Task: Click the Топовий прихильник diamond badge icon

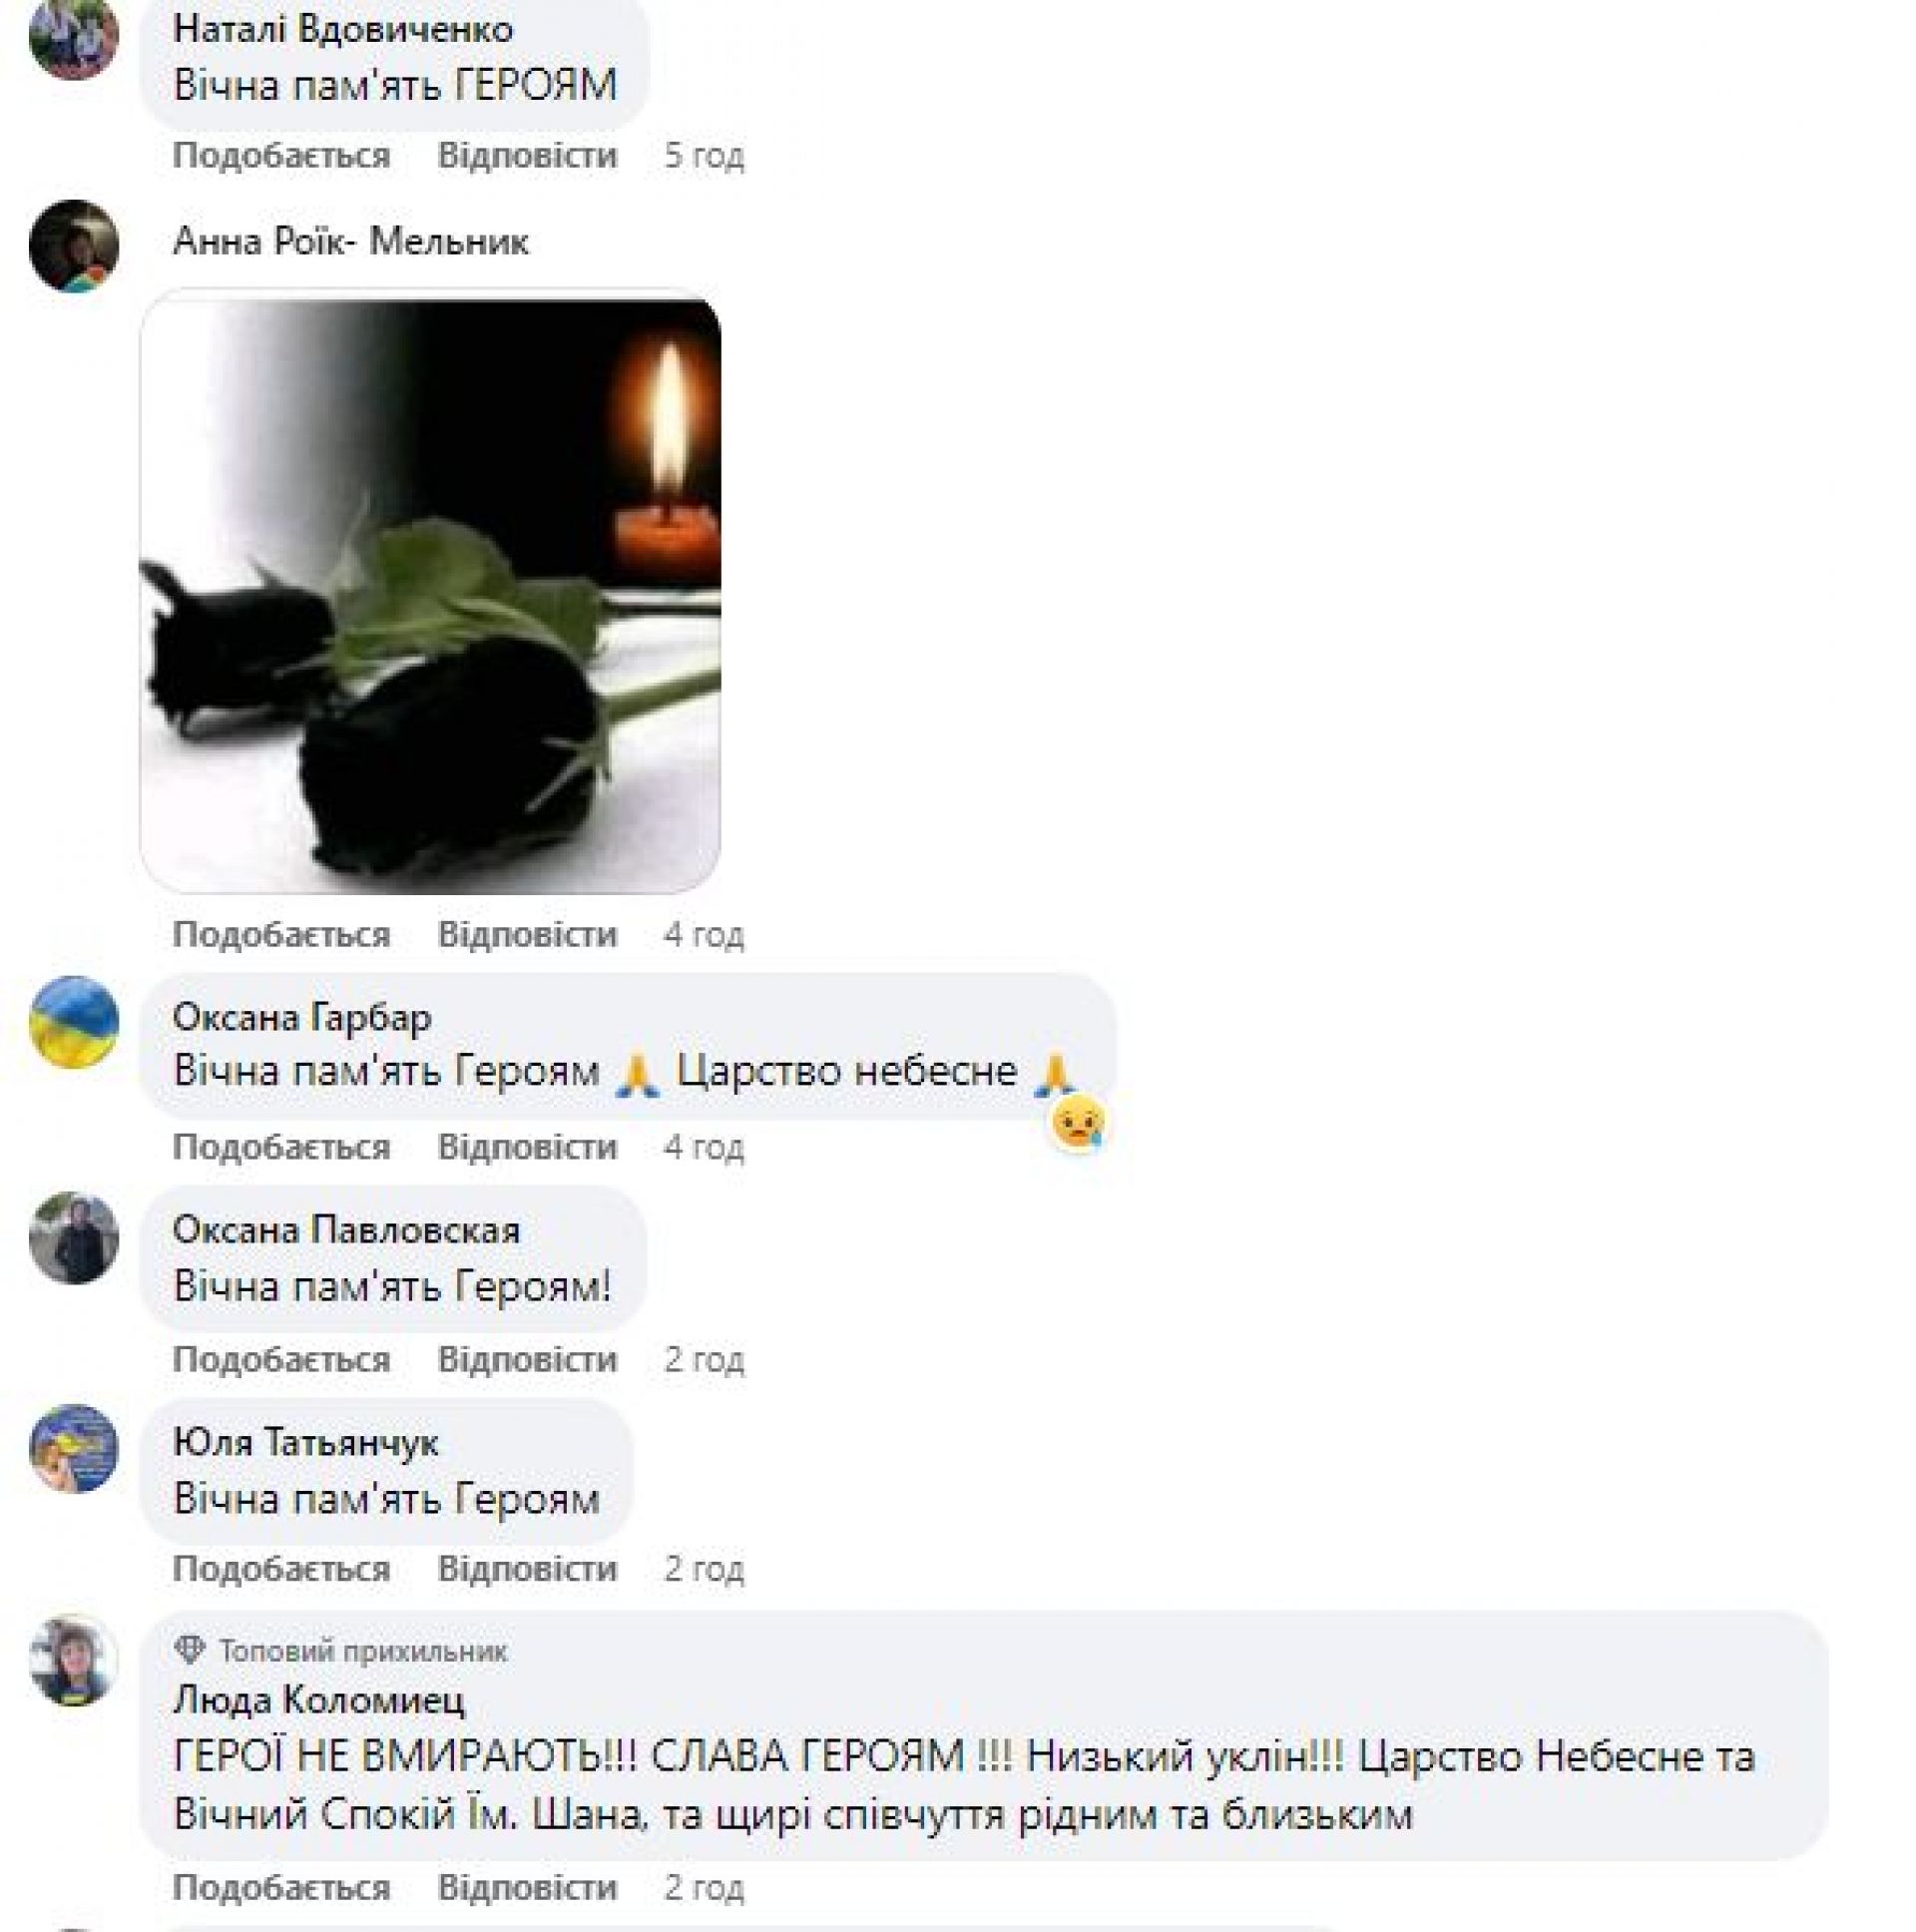Action: 189,1649
